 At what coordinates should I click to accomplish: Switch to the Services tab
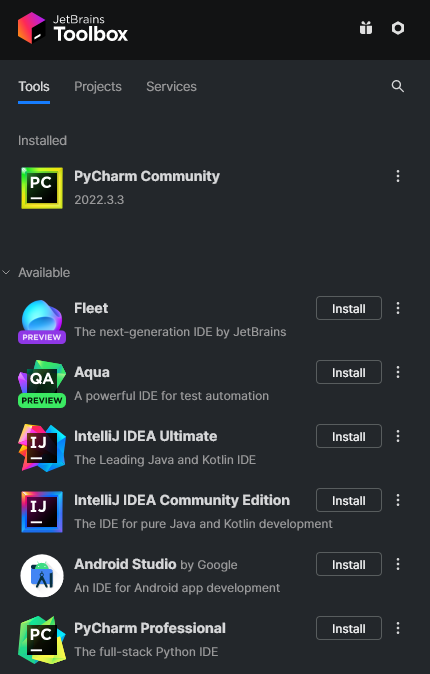171,86
